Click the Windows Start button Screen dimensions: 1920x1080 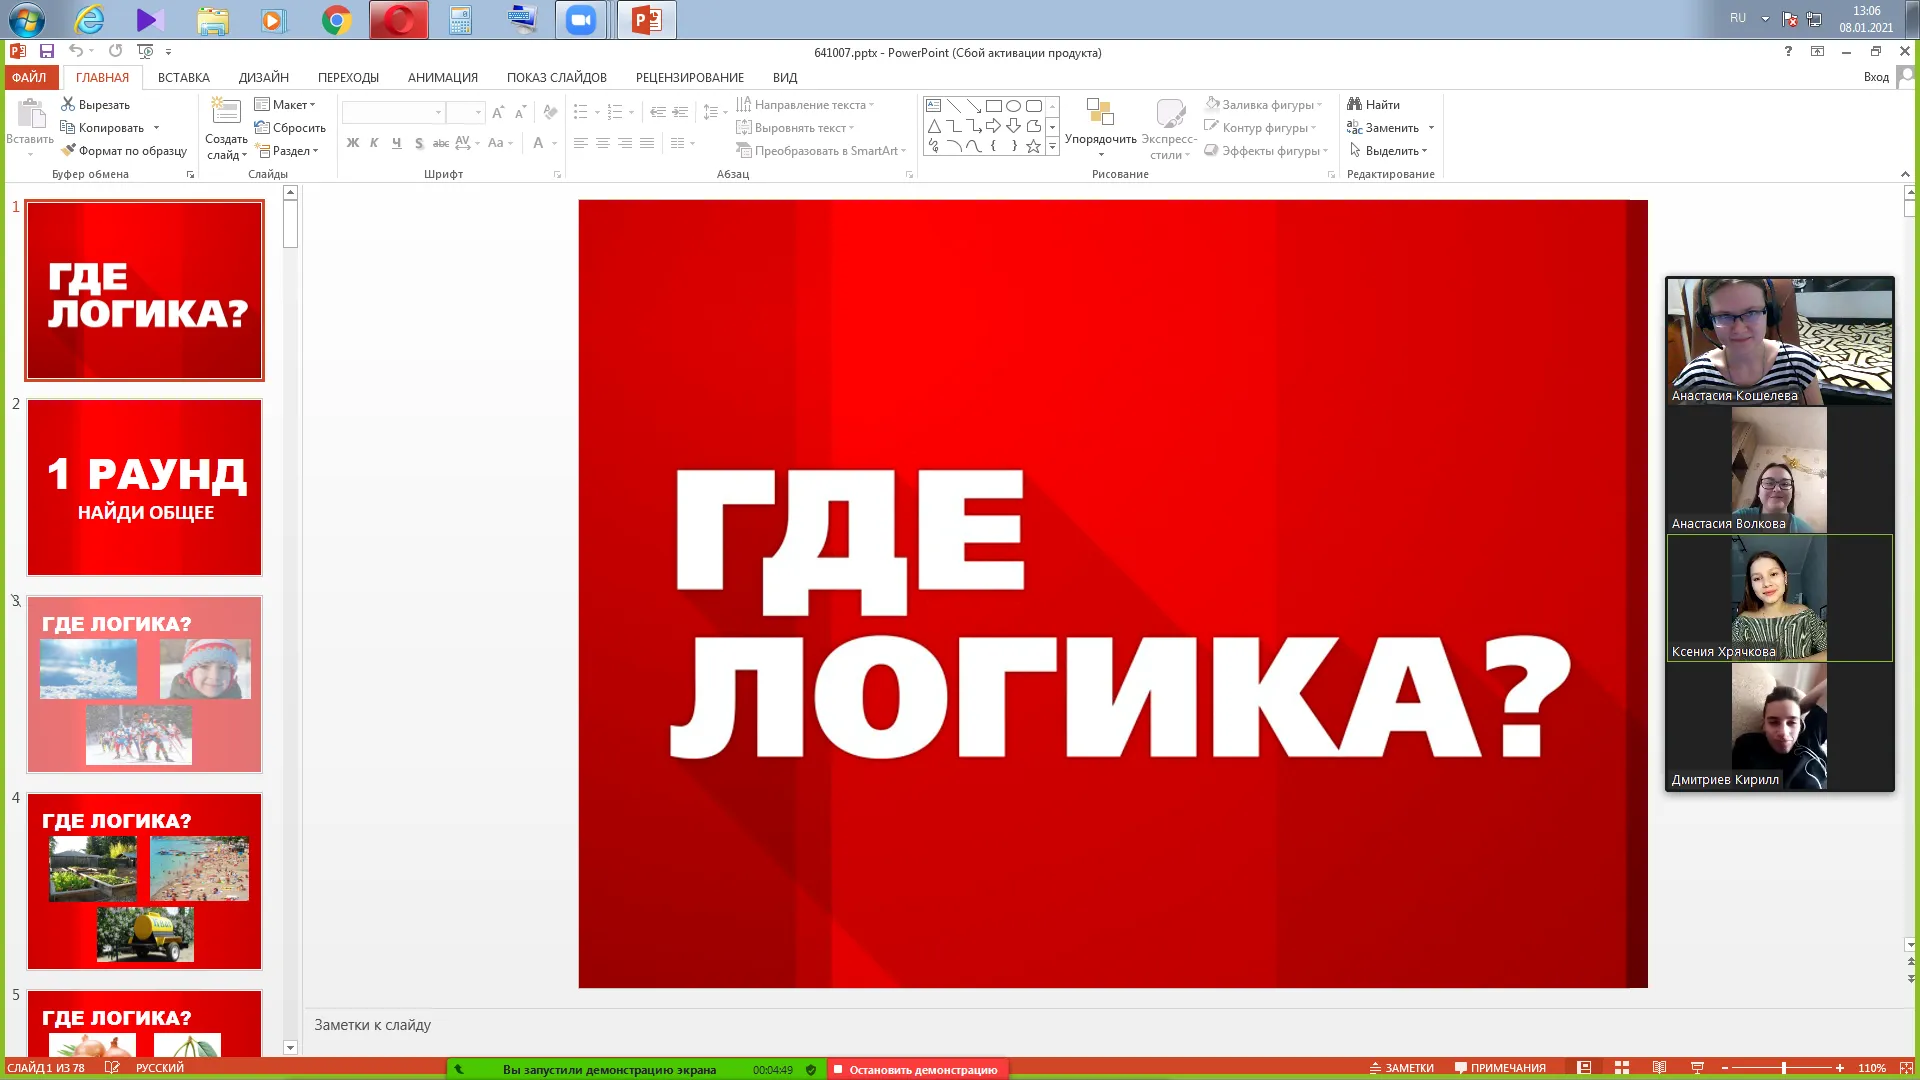pyautogui.click(x=27, y=20)
